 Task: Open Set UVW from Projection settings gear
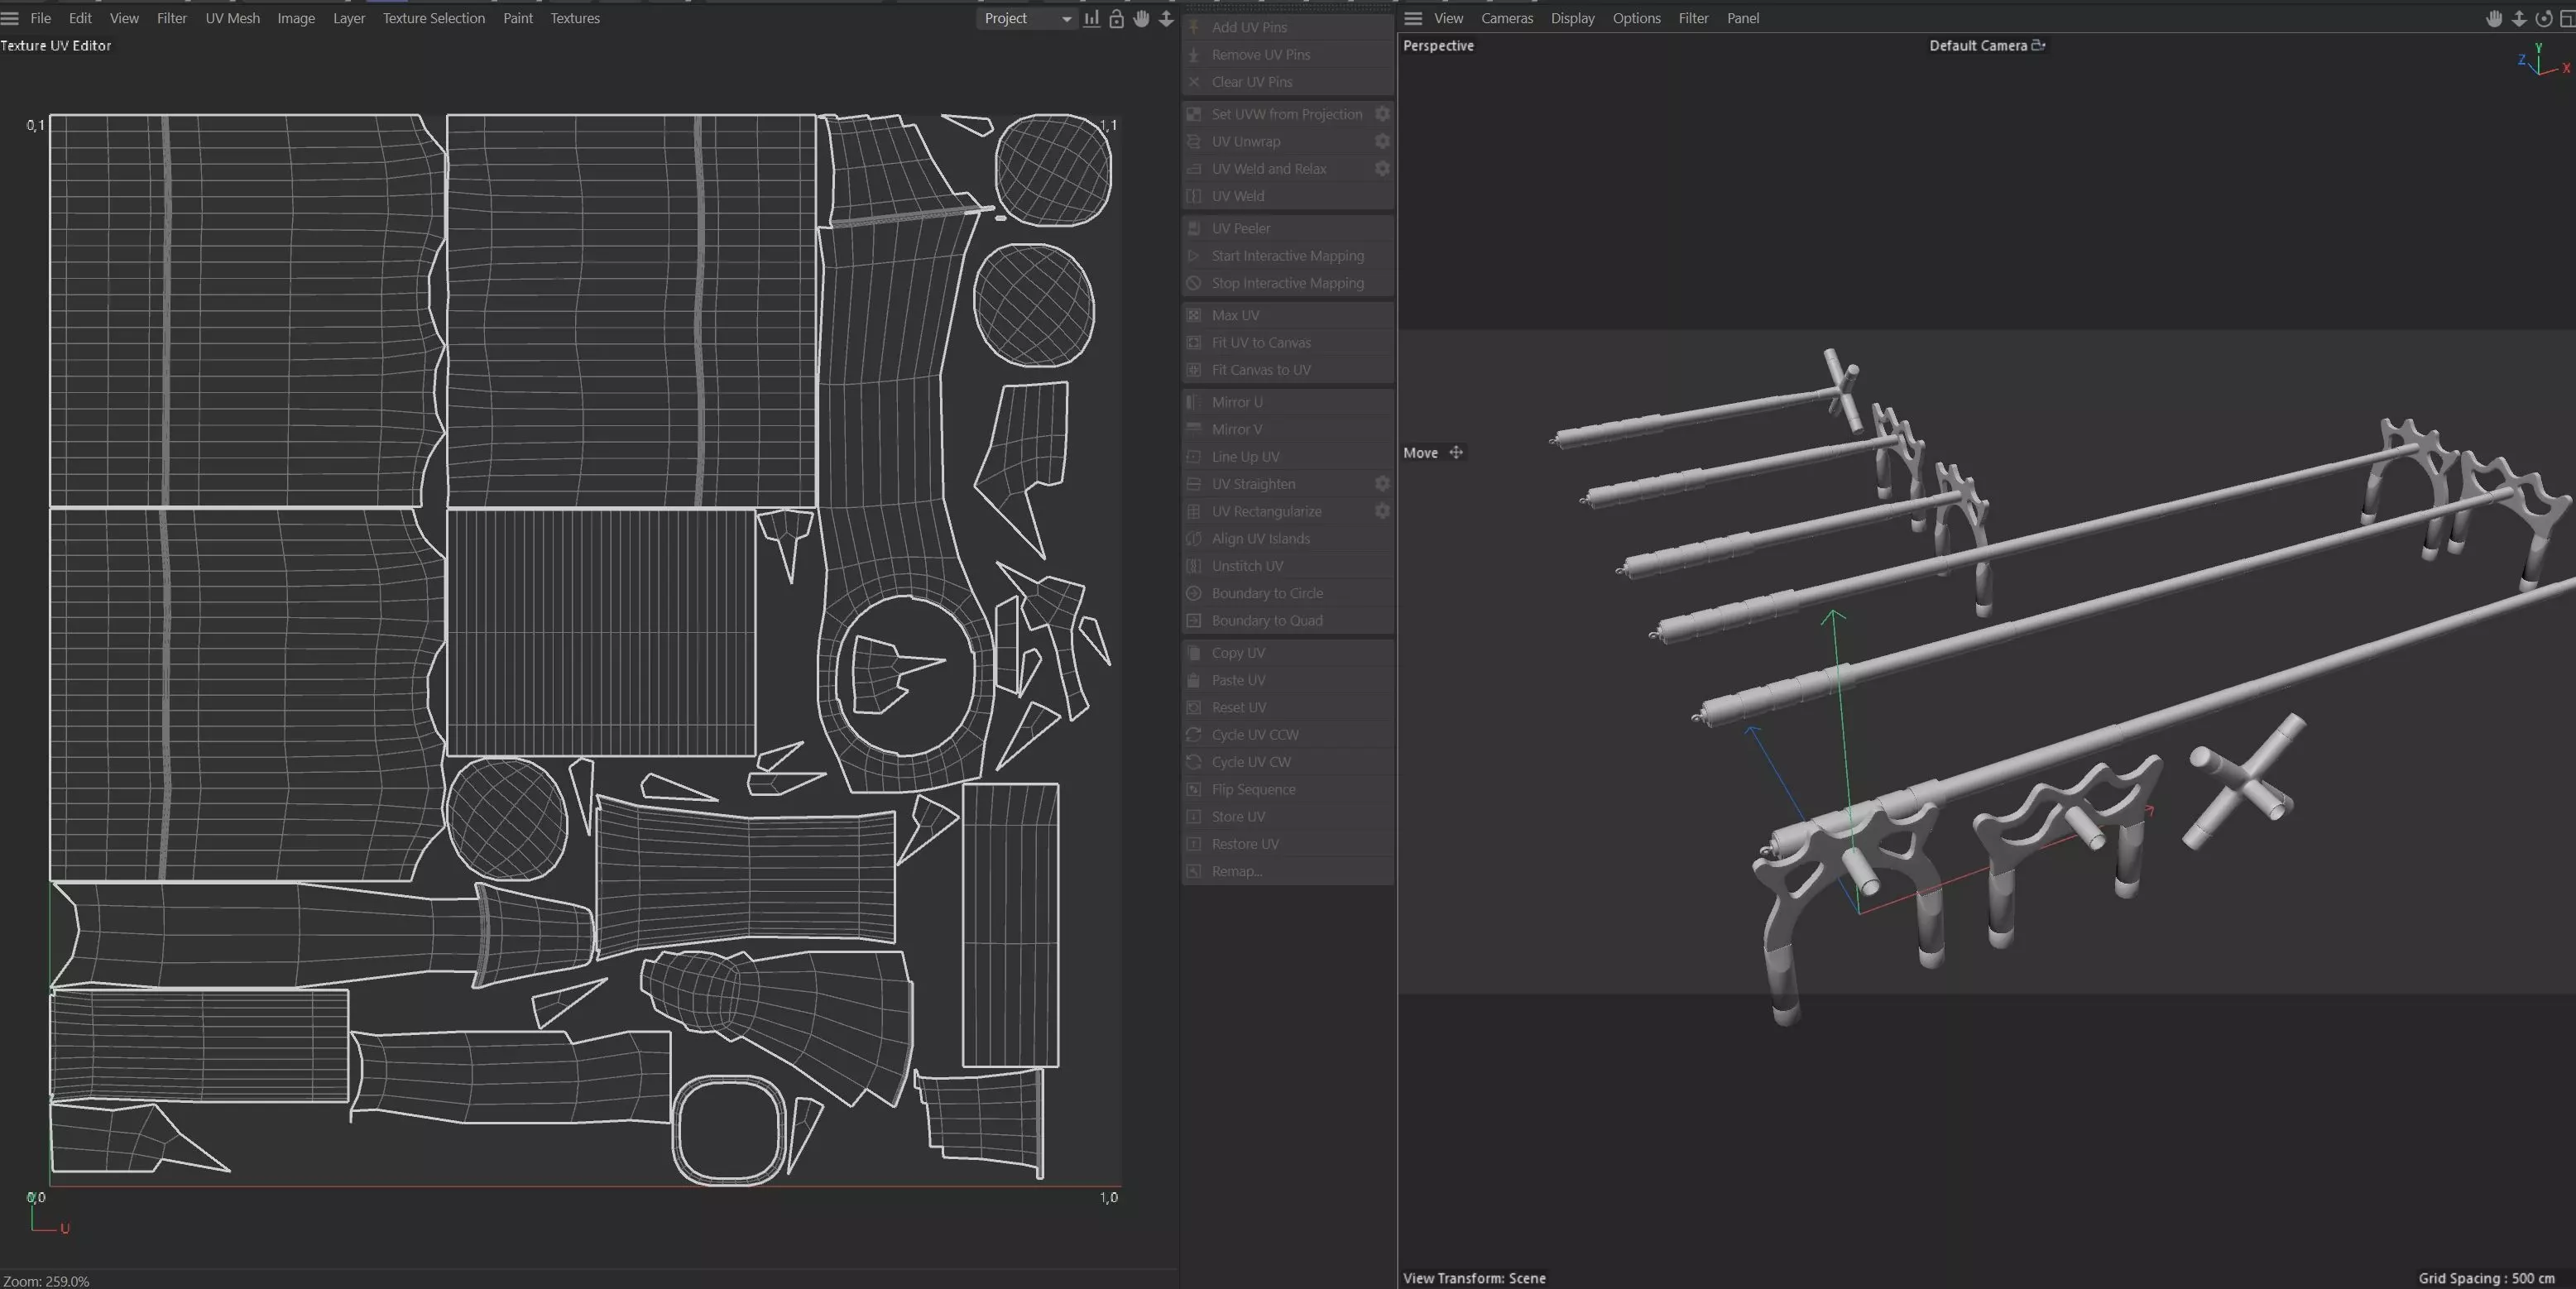(1382, 114)
